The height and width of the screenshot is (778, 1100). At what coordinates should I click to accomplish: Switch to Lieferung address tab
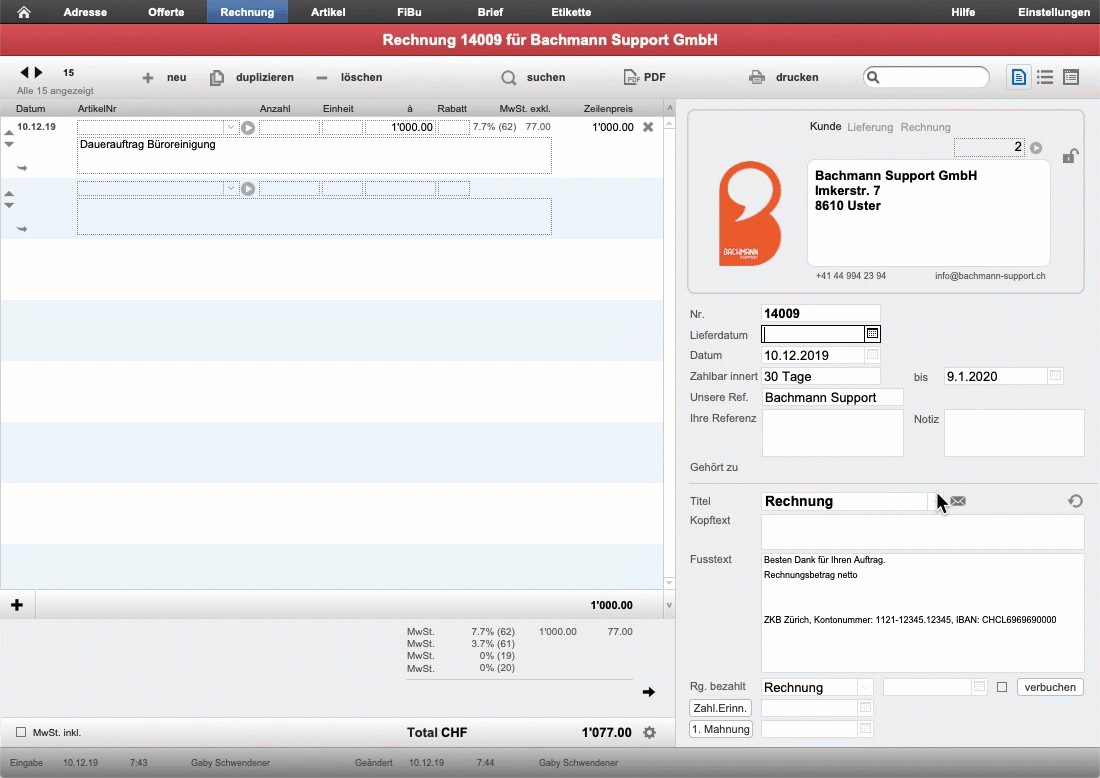coord(870,127)
